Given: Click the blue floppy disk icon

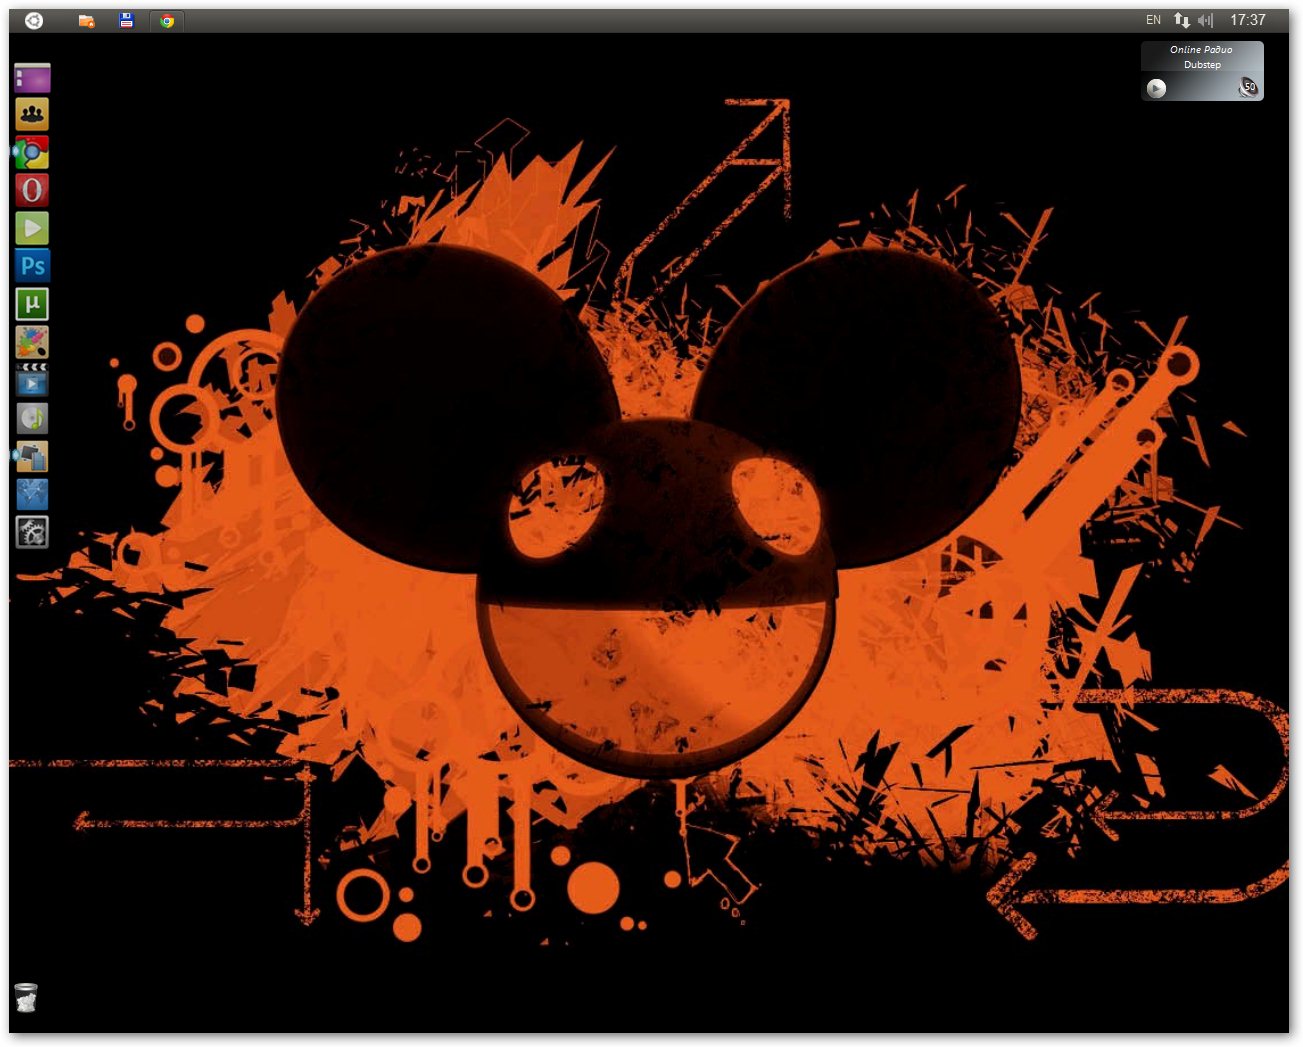Looking at the screenshot, I should click(126, 20).
